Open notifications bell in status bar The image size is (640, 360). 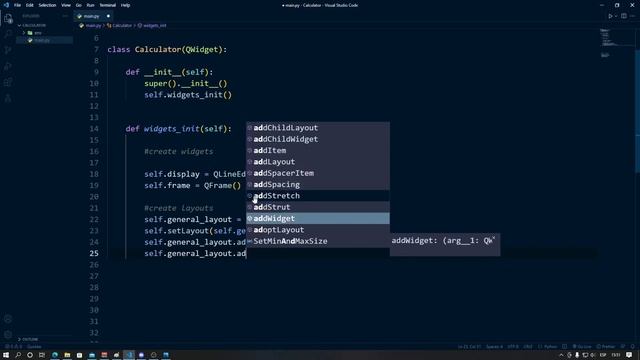click(633, 347)
